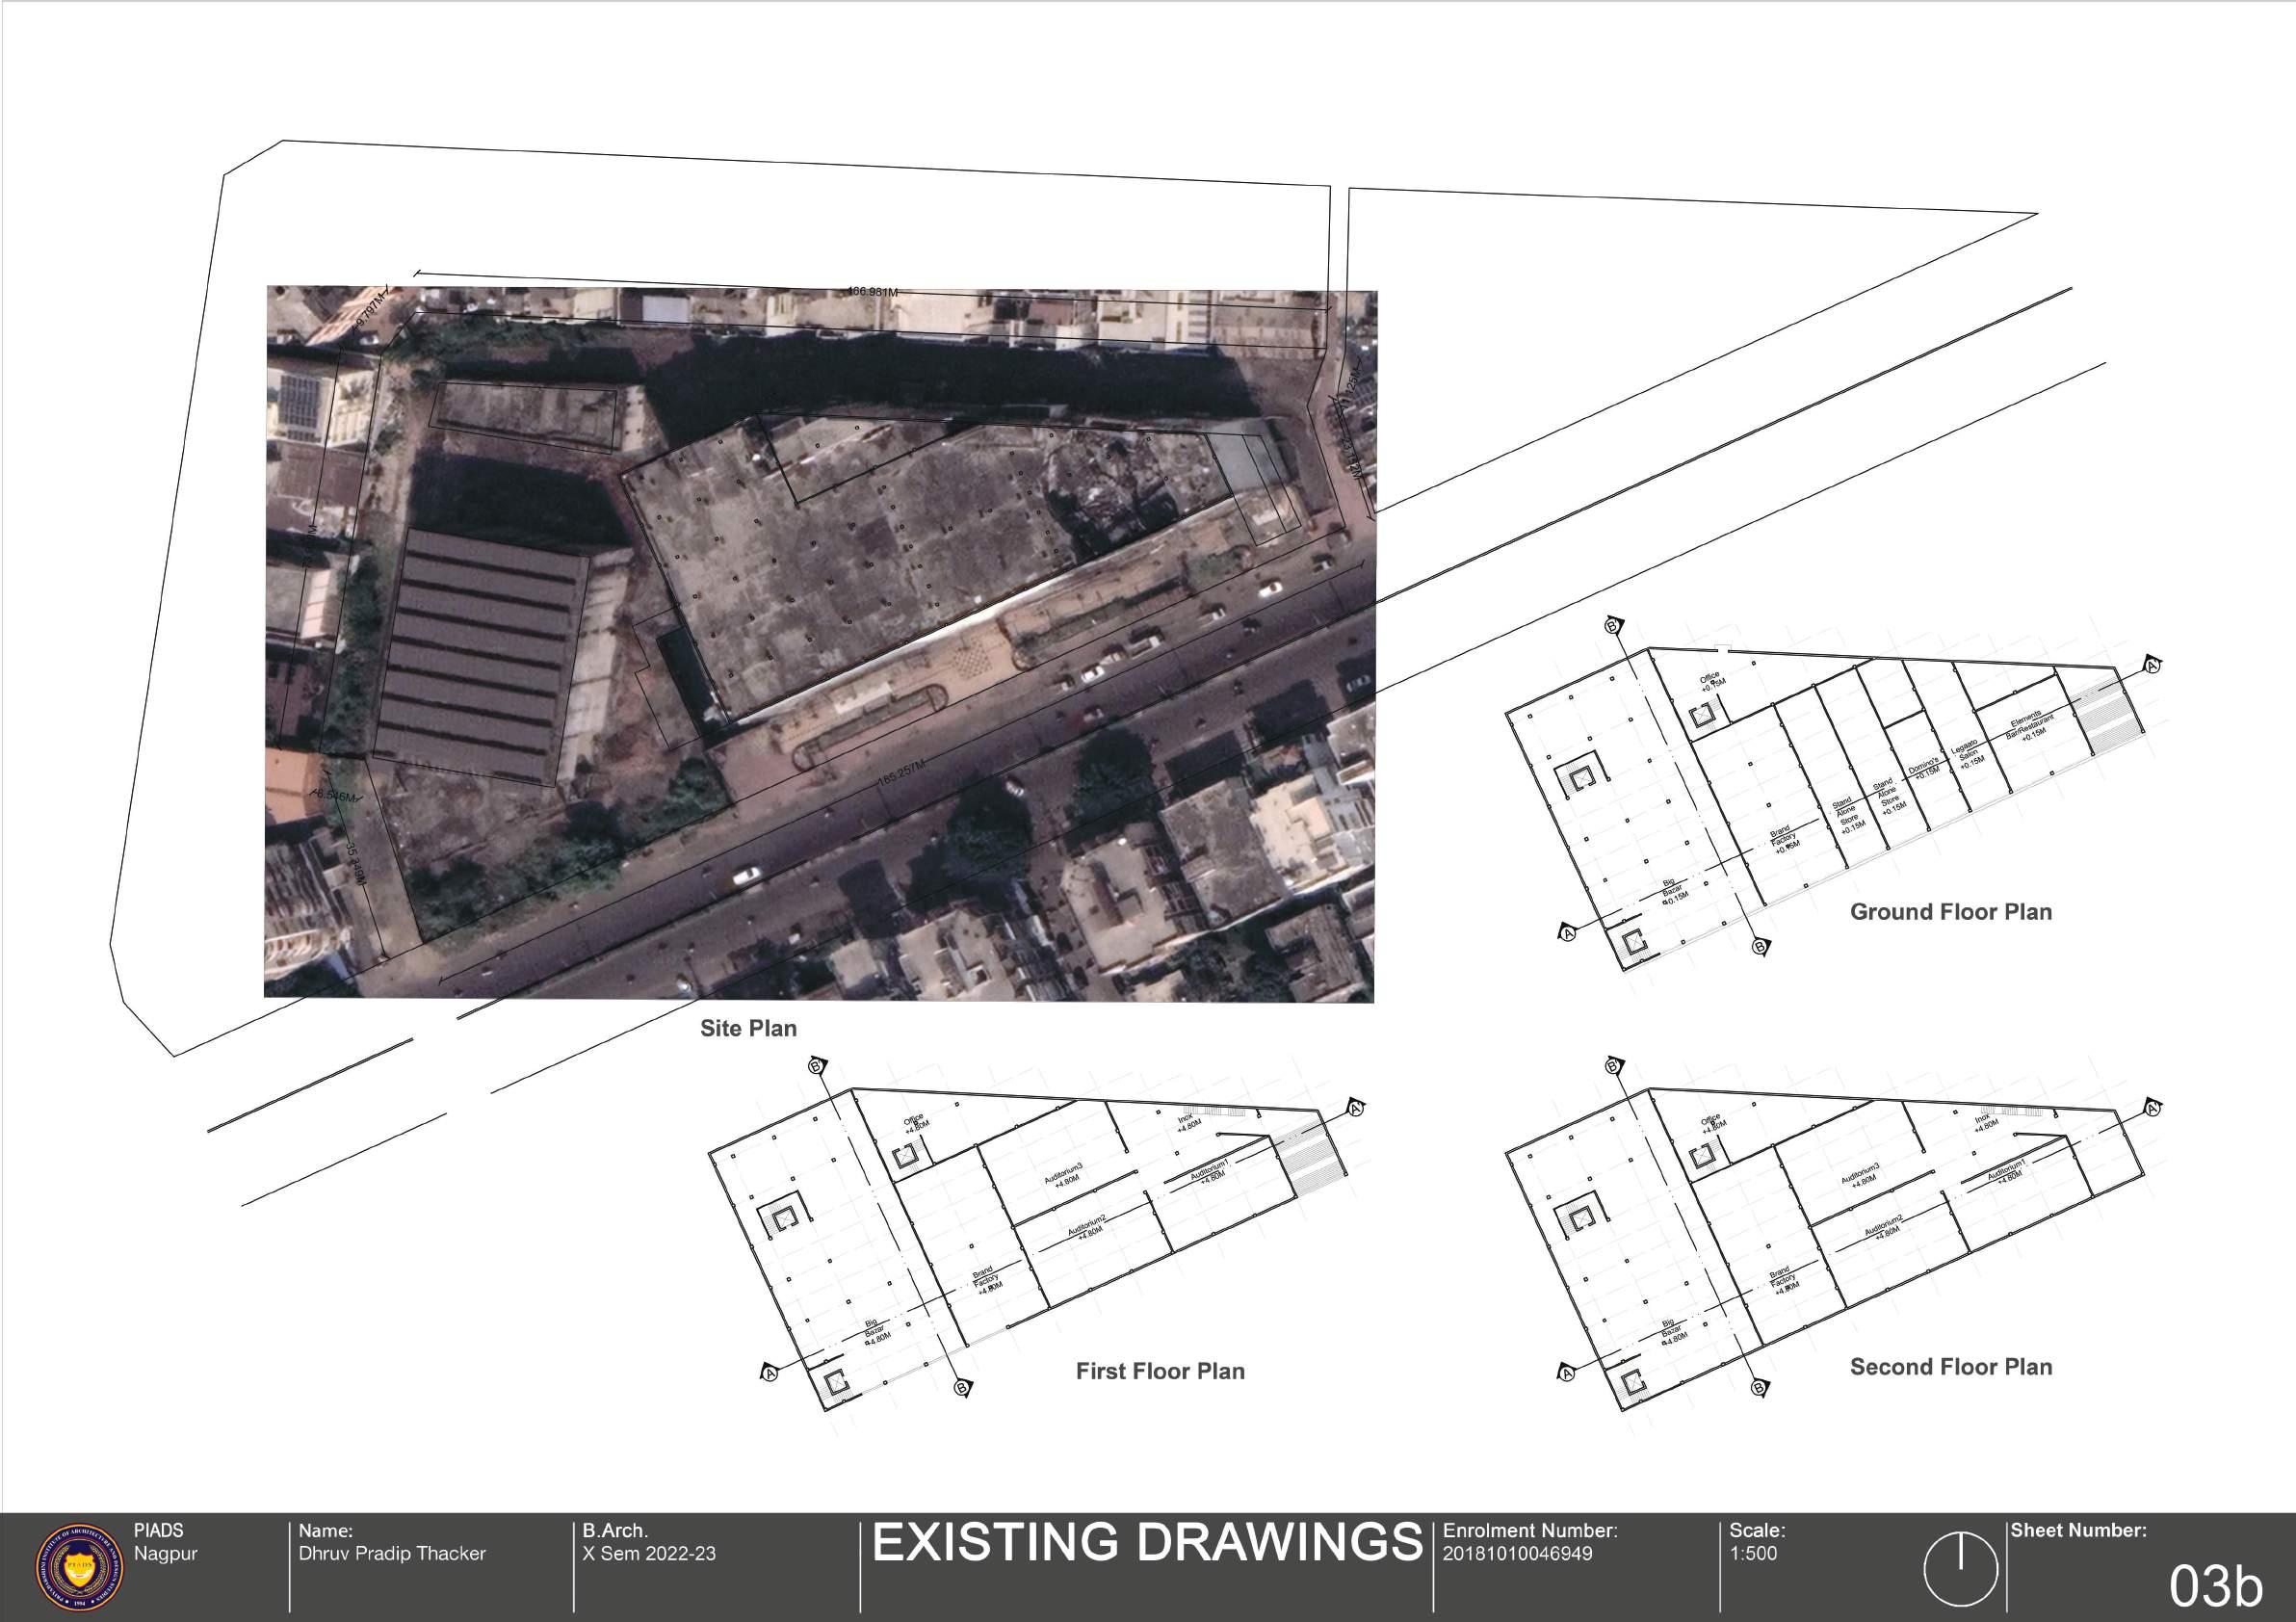Image resolution: width=2296 pixels, height=1622 pixels.
Task: Click bottom section marker B' on Second Floor Plan
Action: 1760,1387
